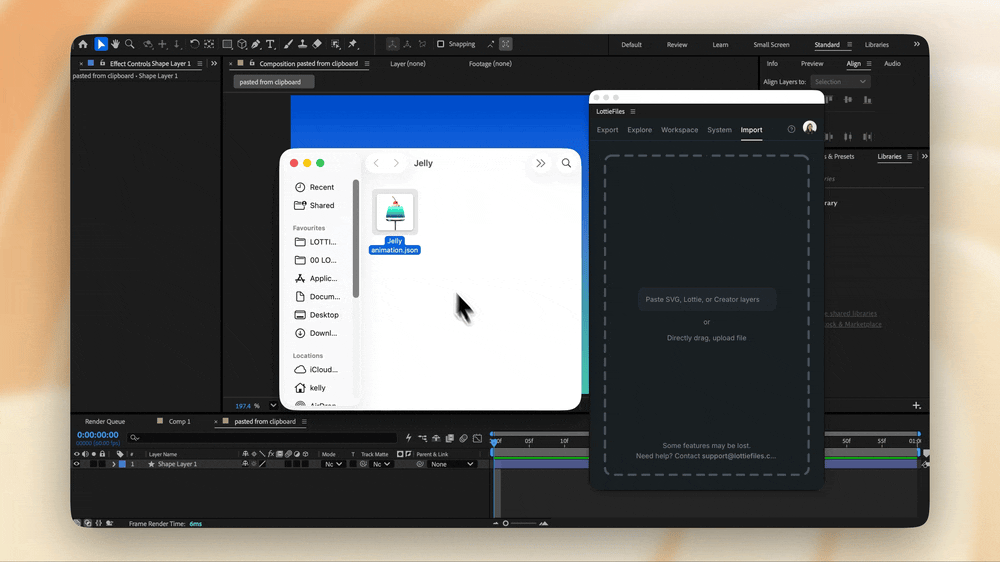The height and width of the screenshot is (562, 1000).
Task: Click the search icon in Finder window
Action: click(x=566, y=163)
